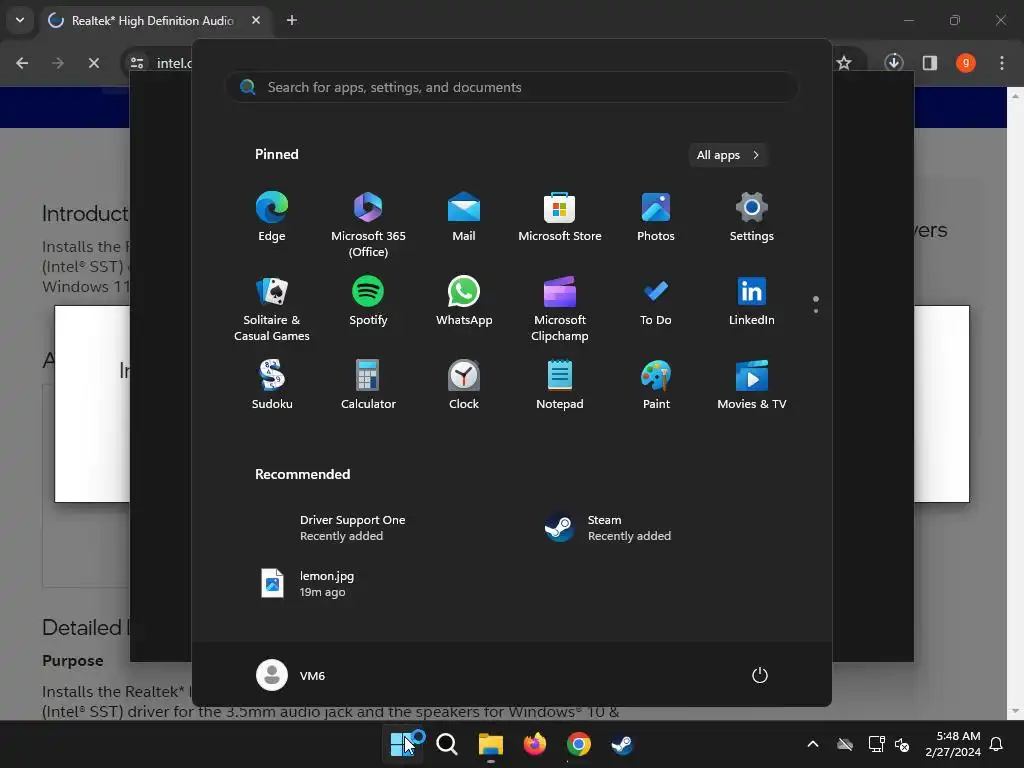Open the Clock app
This screenshot has width=1024, height=768.
point(464,385)
